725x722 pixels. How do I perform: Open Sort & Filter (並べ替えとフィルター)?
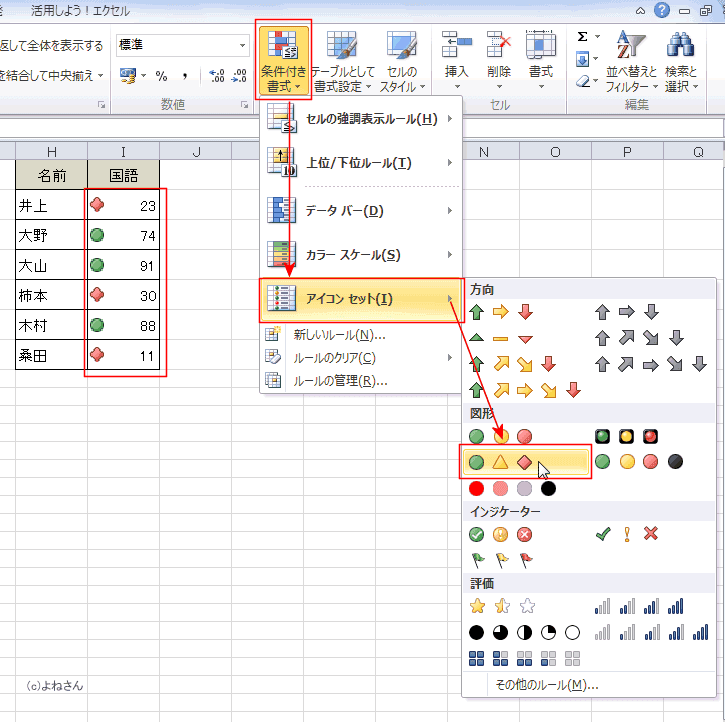pos(631,60)
